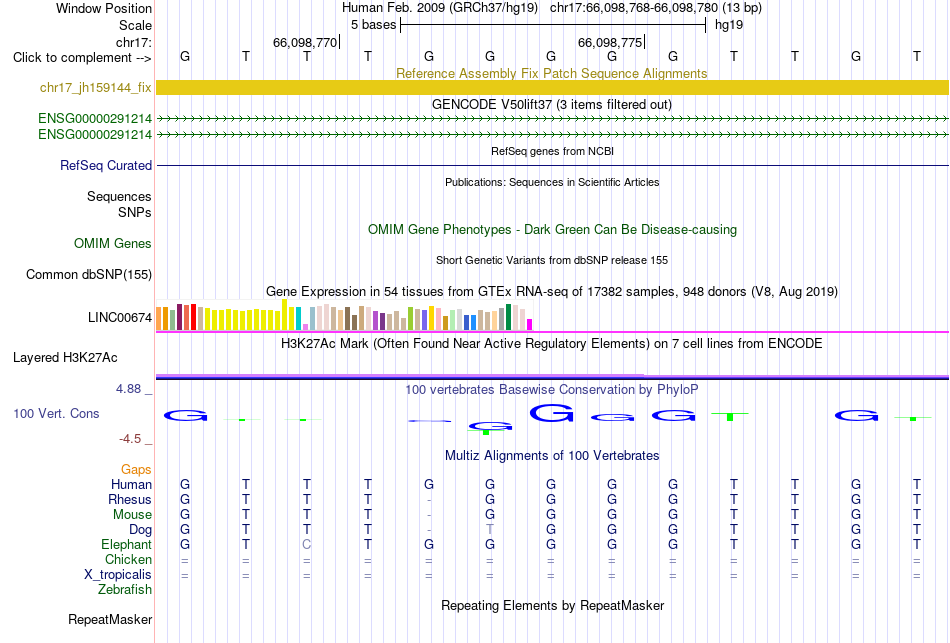Viewport: 950px width, 643px height.
Task: Click the Layered H3K27Ac label
Action: click(65, 358)
